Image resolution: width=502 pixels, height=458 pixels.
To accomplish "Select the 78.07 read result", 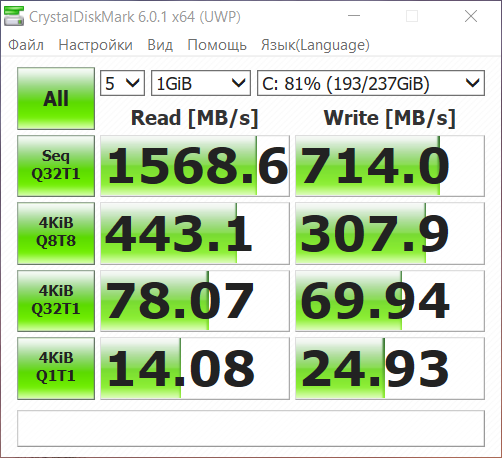I will click(x=195, y=301).
